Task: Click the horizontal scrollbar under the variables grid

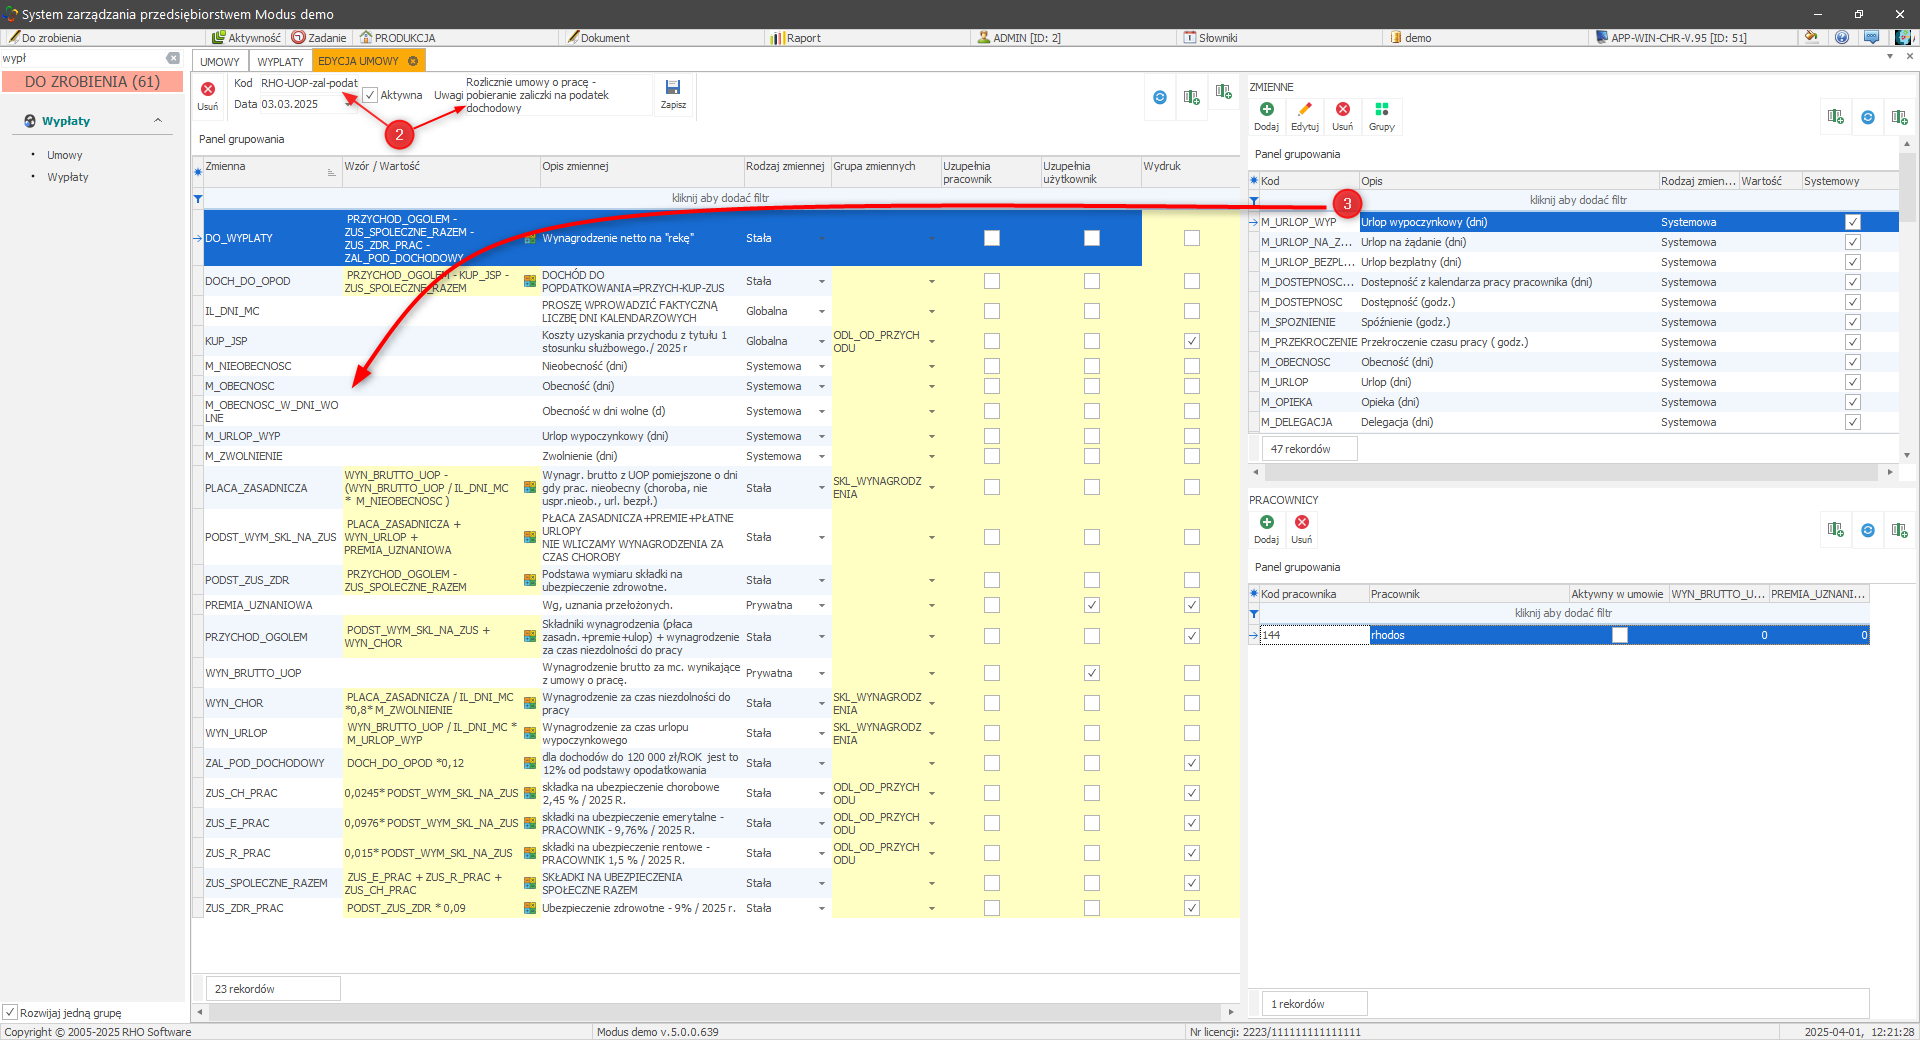Action: click(x=715, y=1012)
